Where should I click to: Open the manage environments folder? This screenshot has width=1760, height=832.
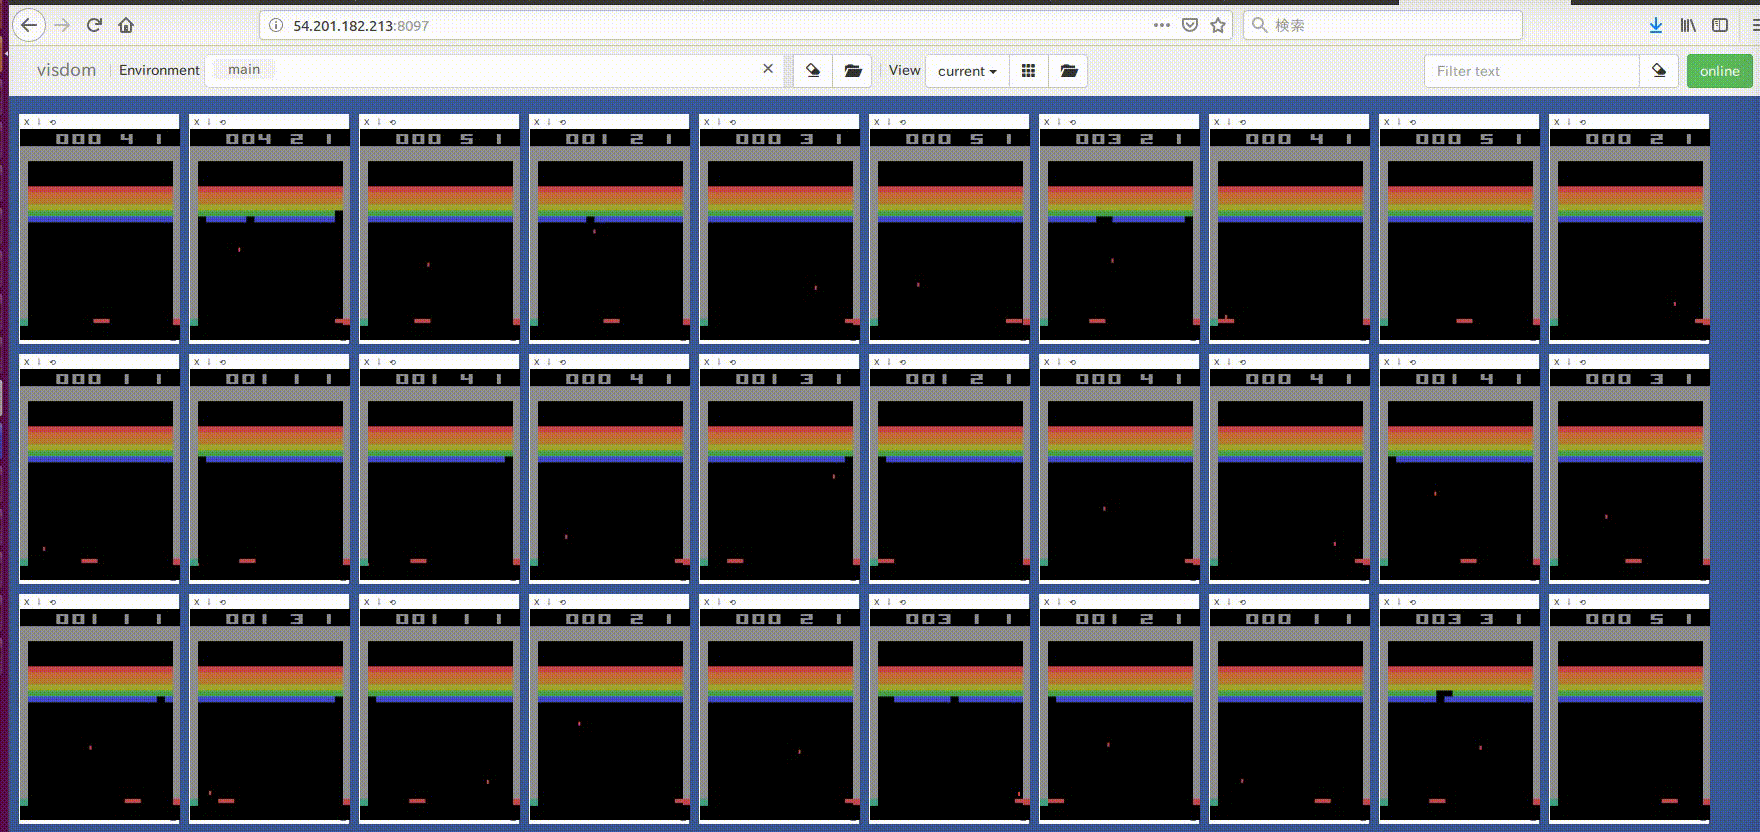(853, 71)
